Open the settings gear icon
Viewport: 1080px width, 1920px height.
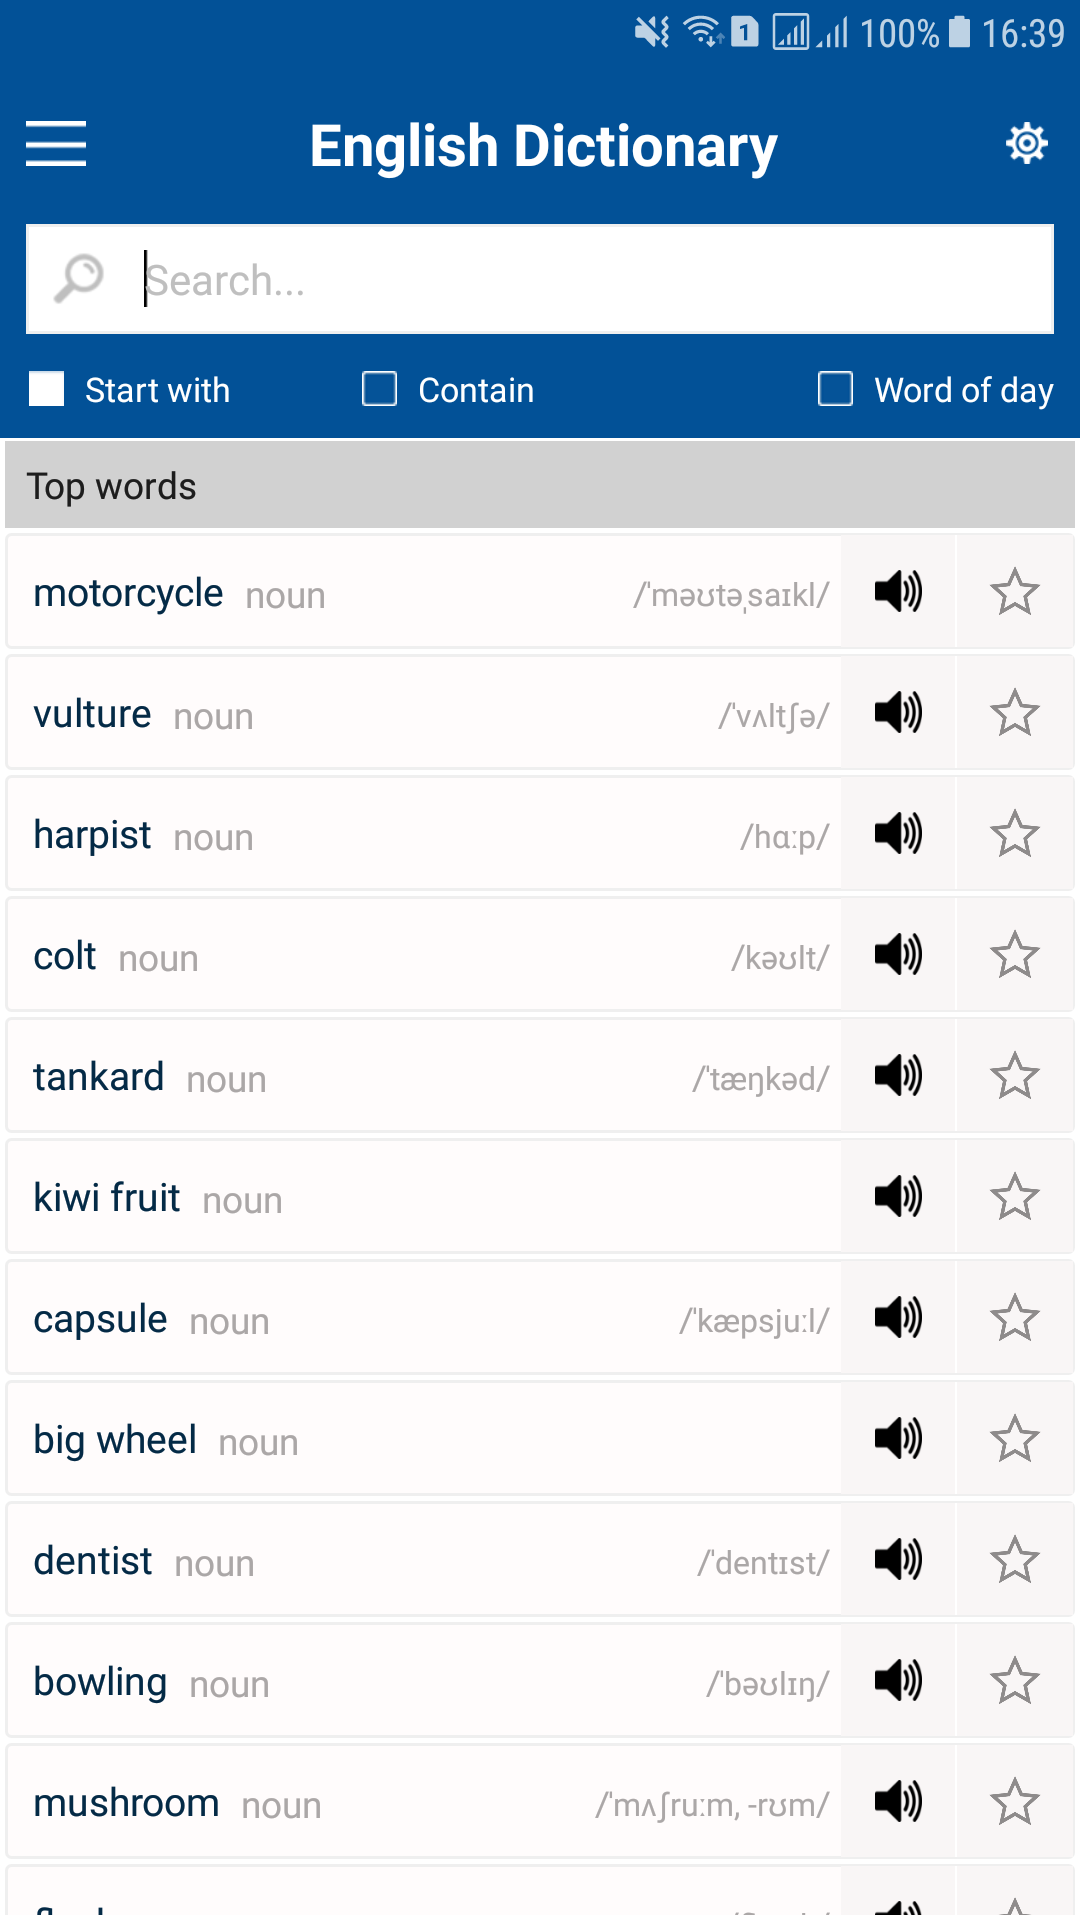(x=1026, y=143)
